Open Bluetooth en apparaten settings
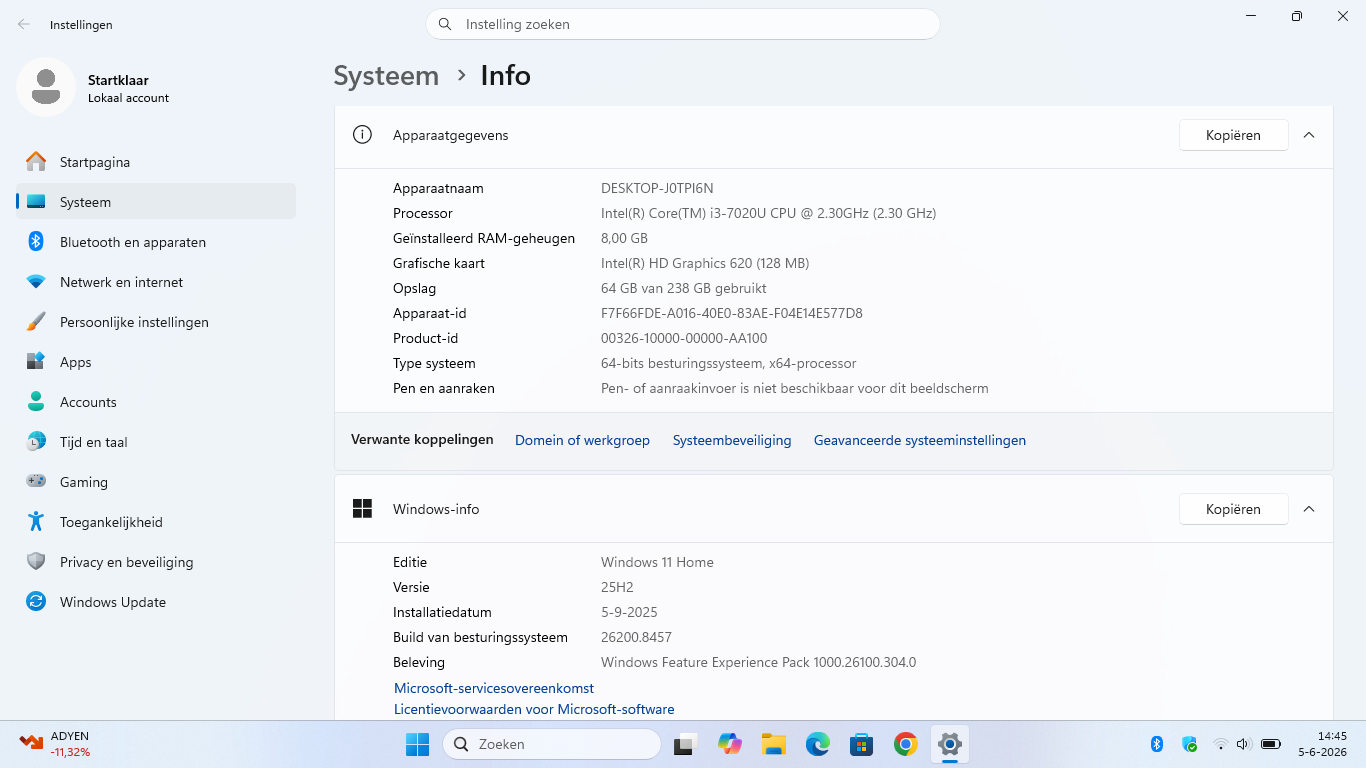 [x=156, y=242]
